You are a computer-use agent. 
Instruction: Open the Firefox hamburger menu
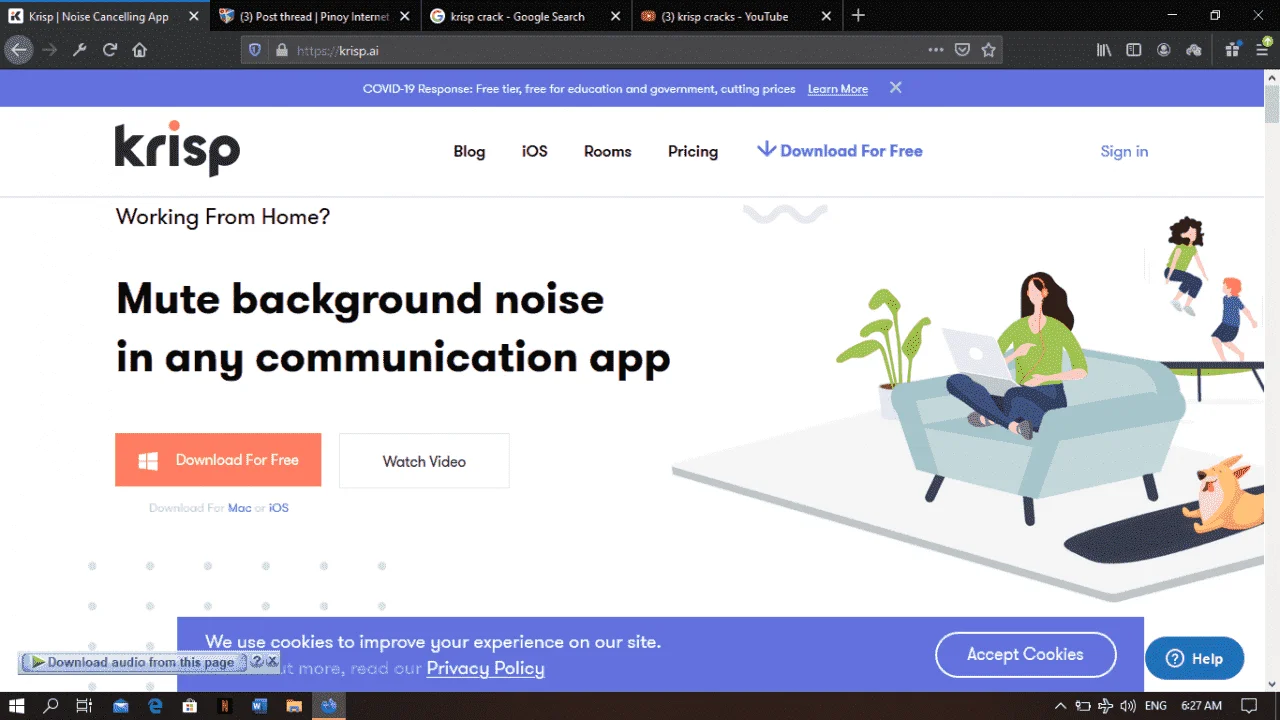click(1262, 50)
